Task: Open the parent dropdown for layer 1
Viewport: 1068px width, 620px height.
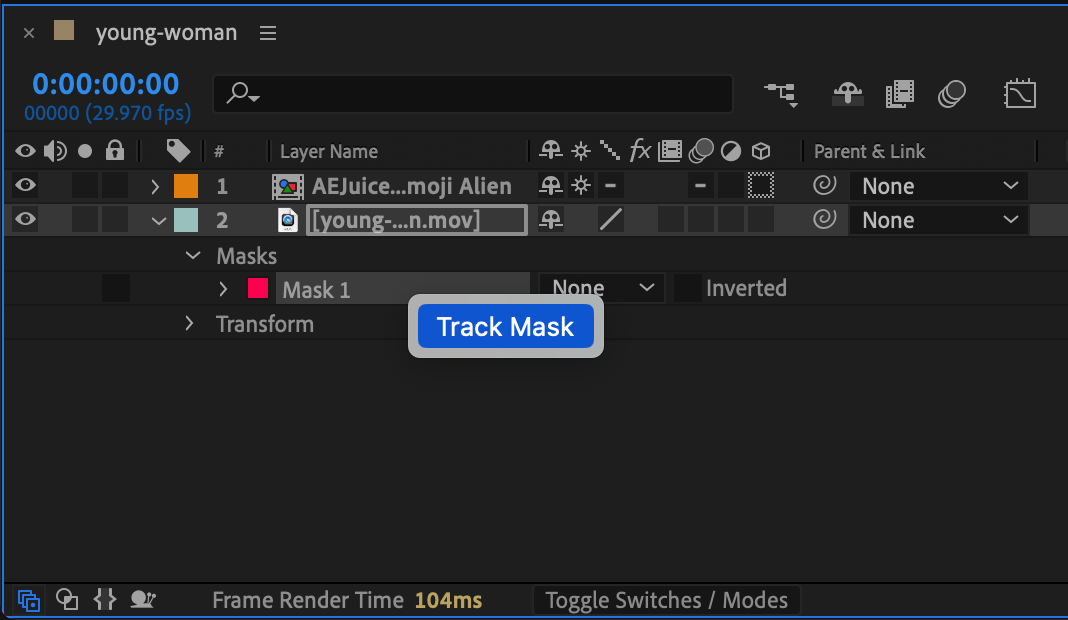Action: (938, 186)
